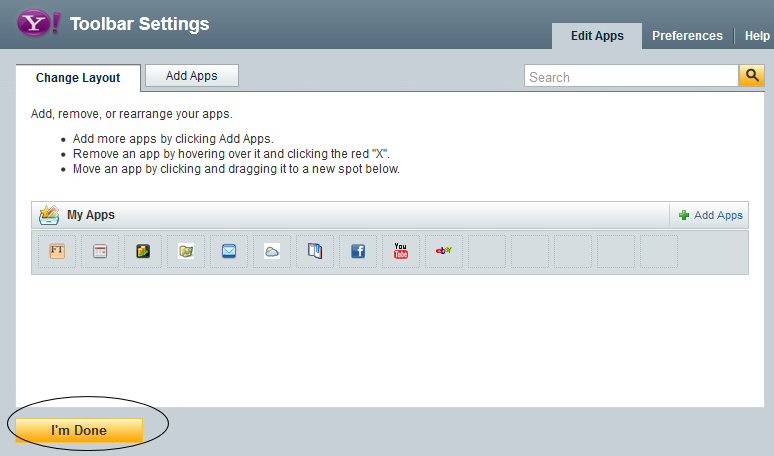Select the weather cloud app icon

272,251
